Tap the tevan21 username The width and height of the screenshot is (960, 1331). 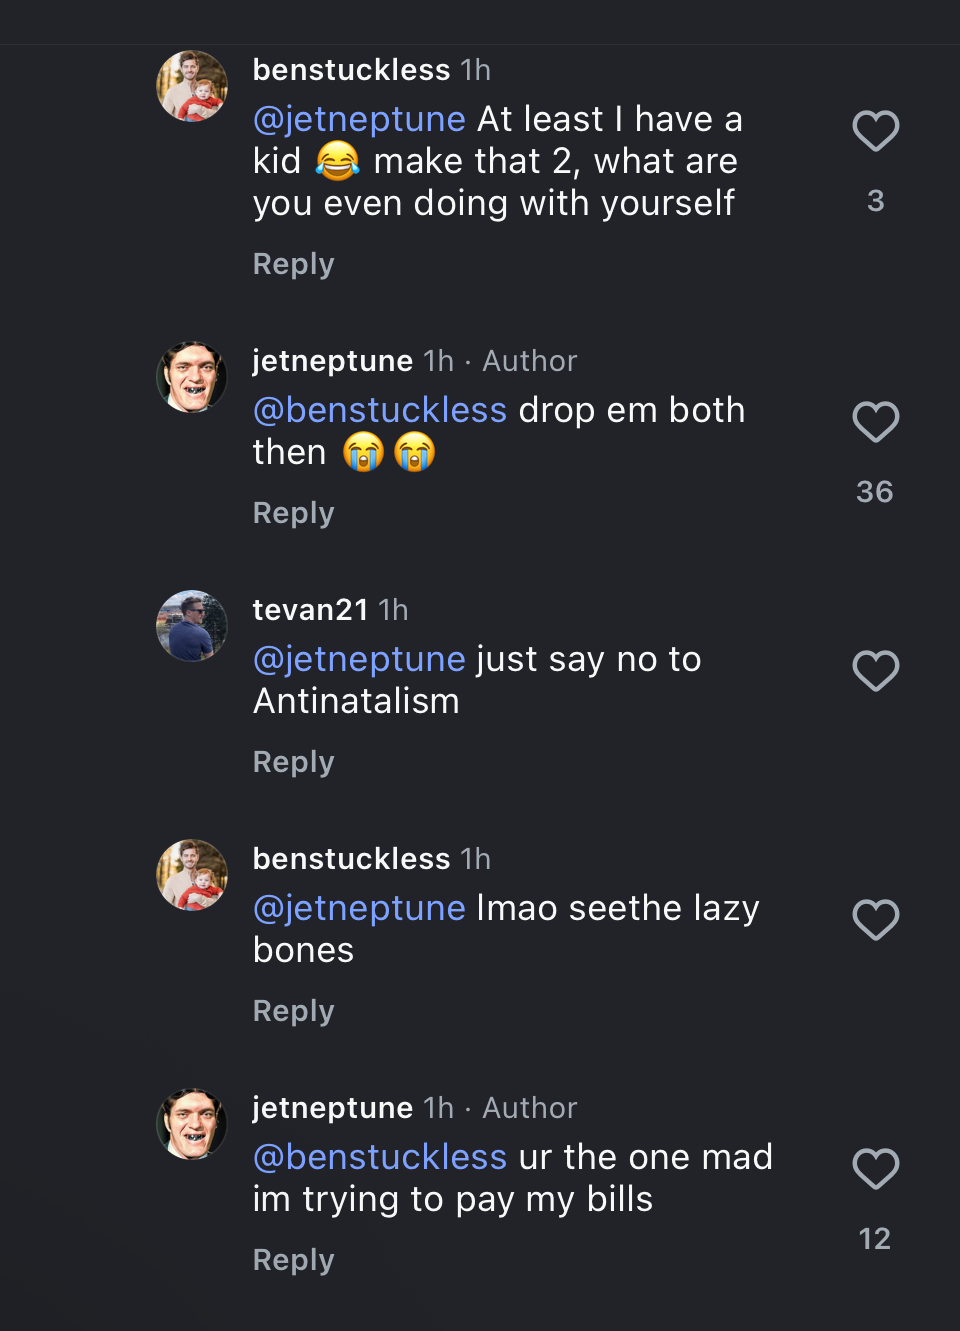coord(310,609)
